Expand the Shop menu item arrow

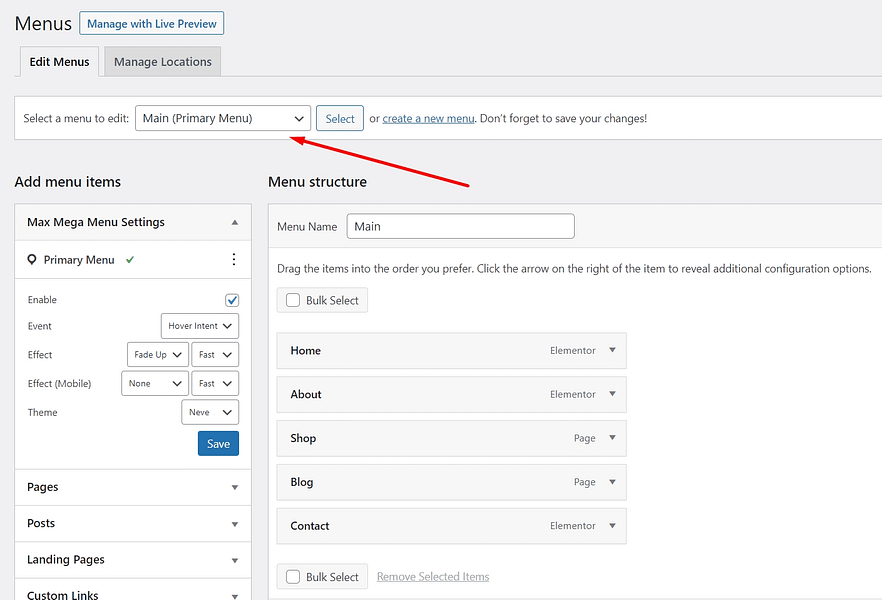(612, 438)
